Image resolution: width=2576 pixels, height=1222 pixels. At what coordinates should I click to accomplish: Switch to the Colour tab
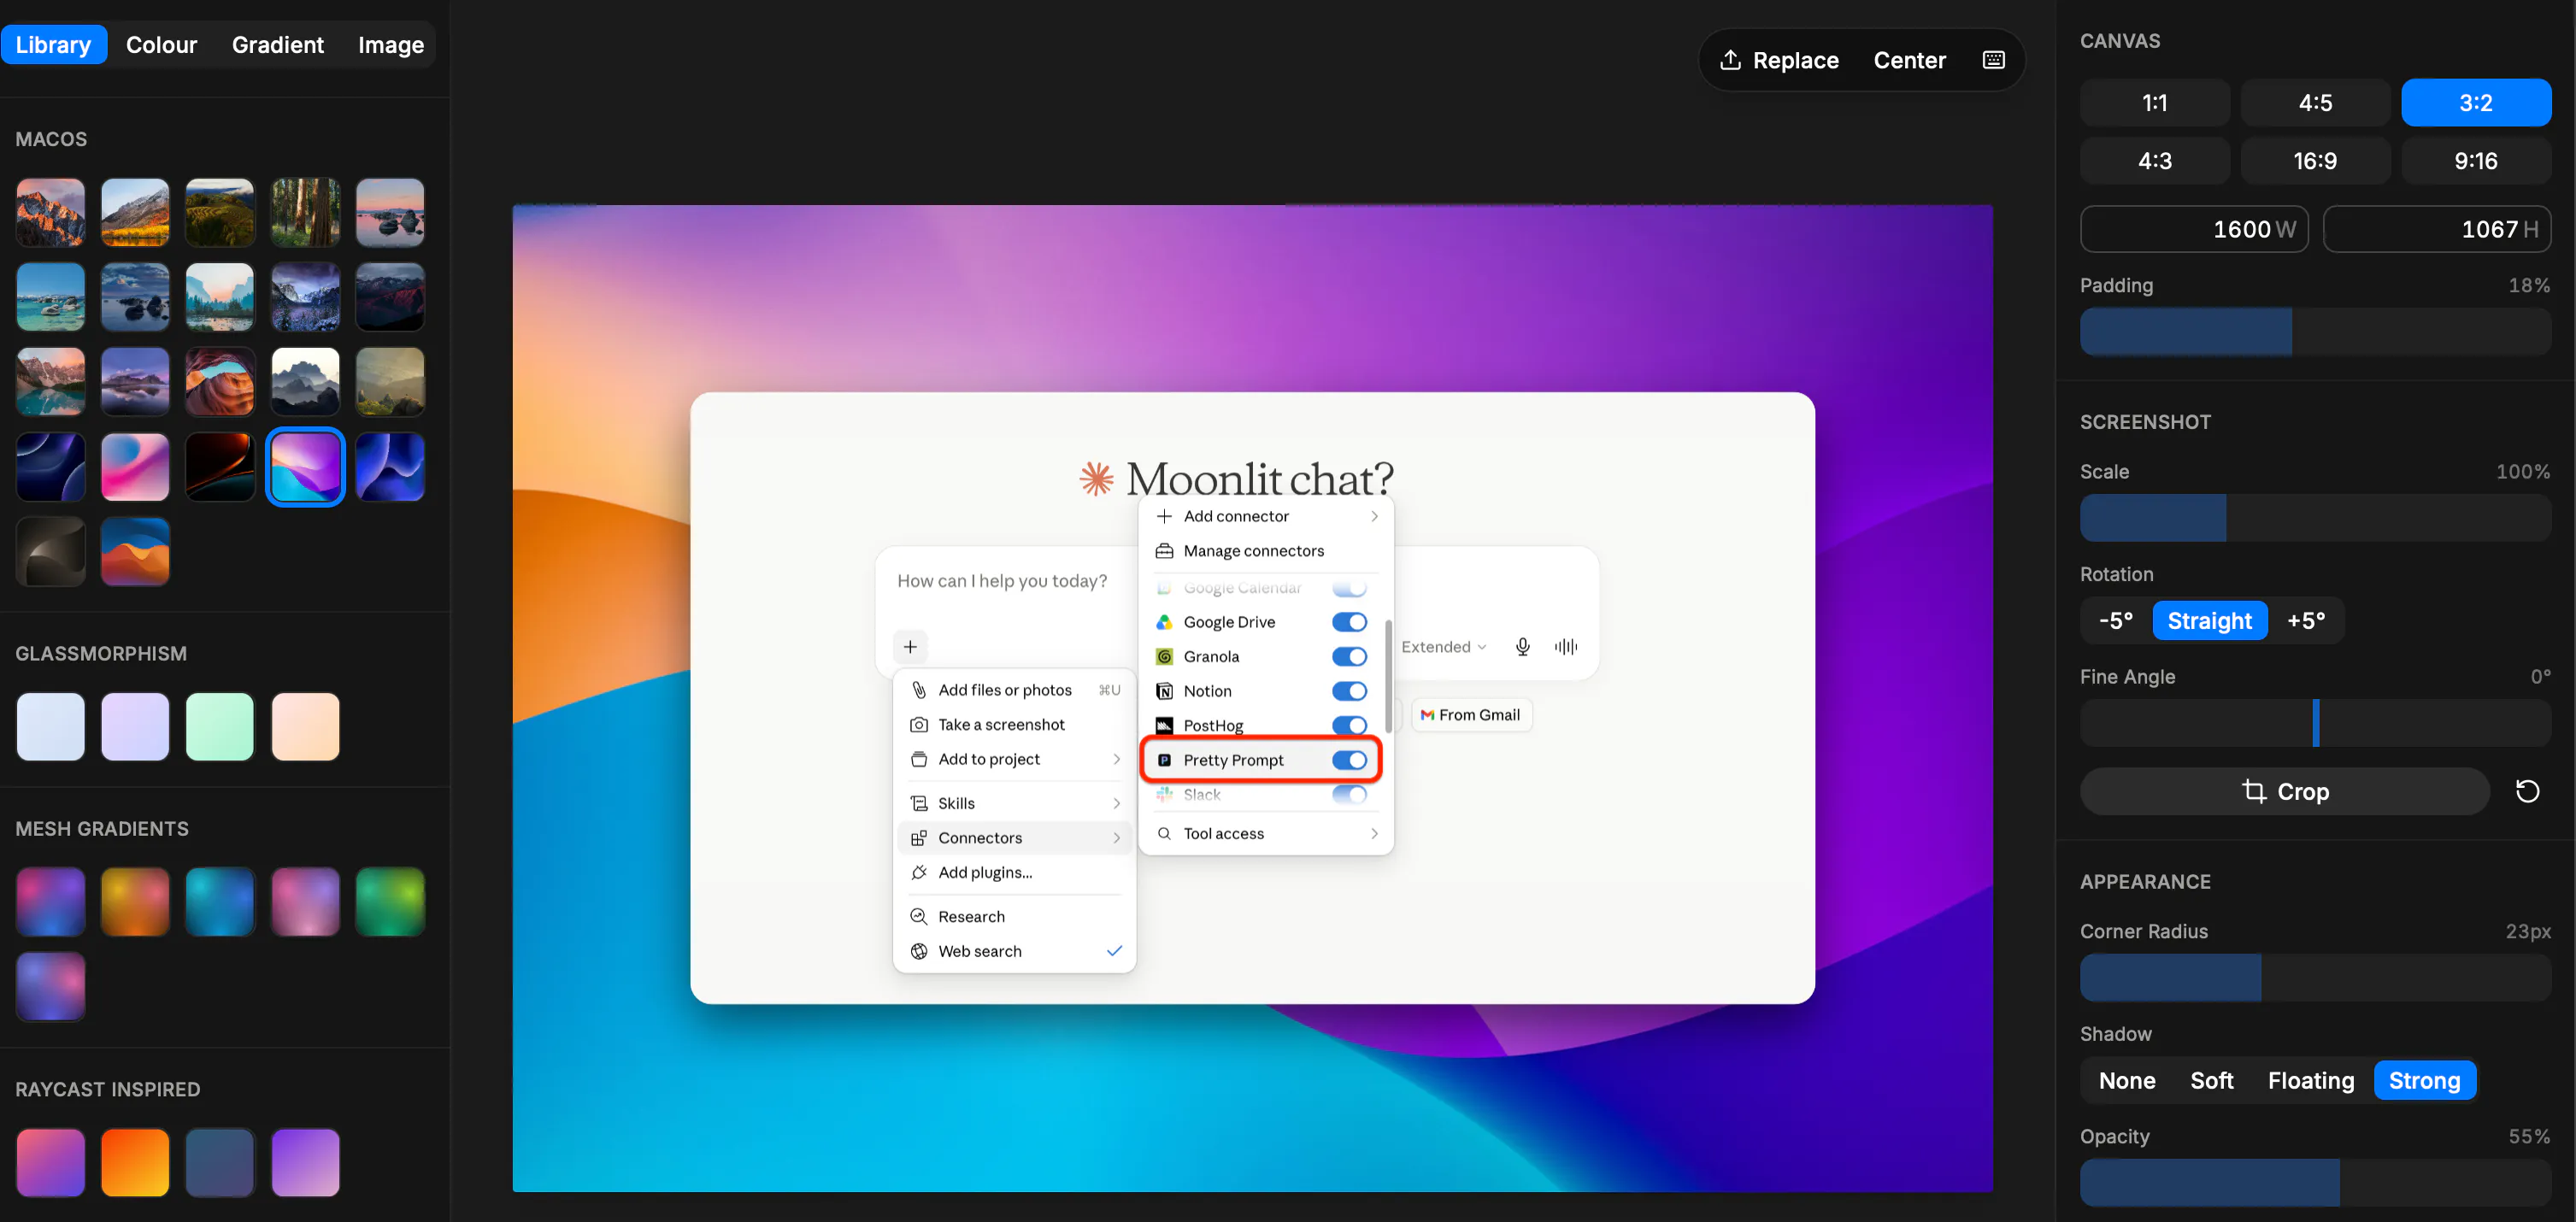coord(161,45)
